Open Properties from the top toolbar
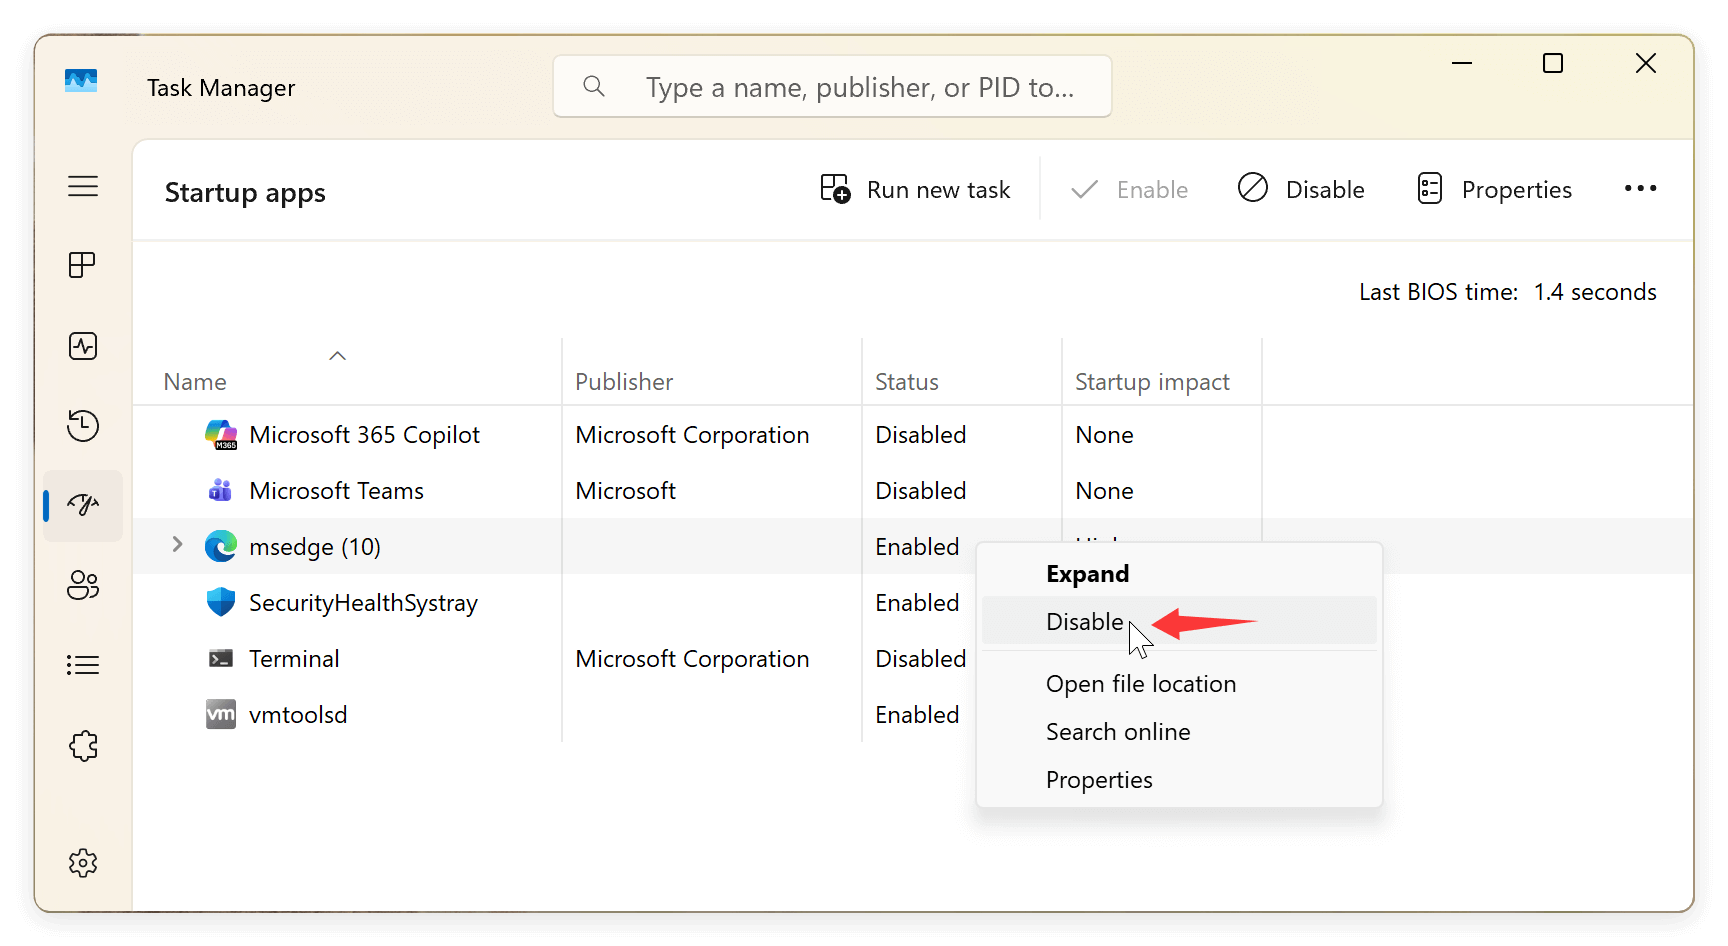The image size is (1728, 946). [1494, 190]
